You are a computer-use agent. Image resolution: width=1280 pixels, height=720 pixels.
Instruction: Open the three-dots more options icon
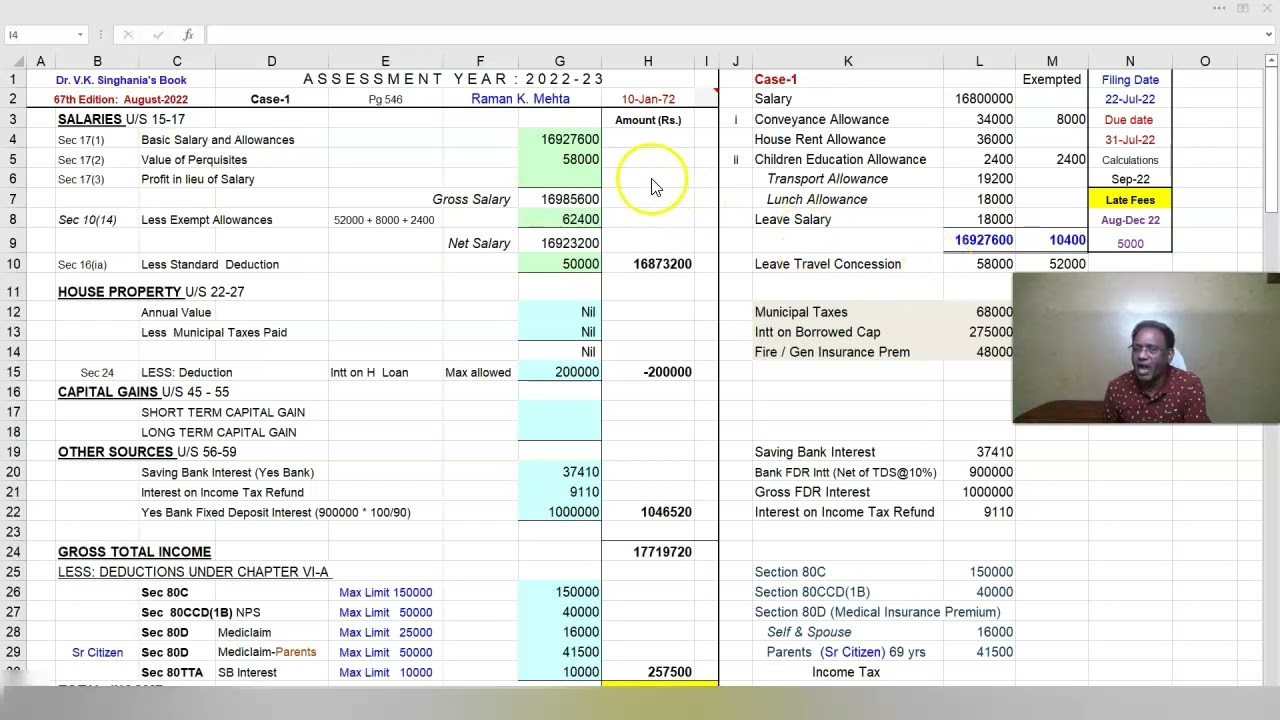tap(1219, 8)
